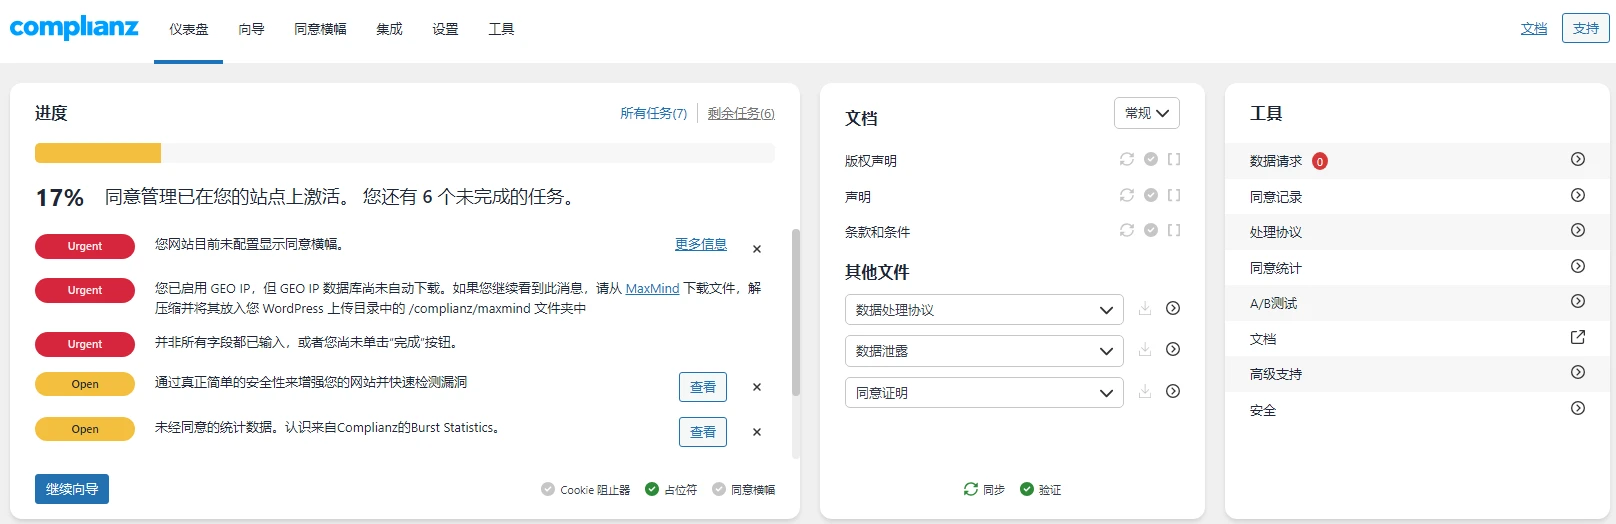1616x524 pixels.
Task: Click download icon beside 数据处理协议 dropdown
Action: point(1145,309)
